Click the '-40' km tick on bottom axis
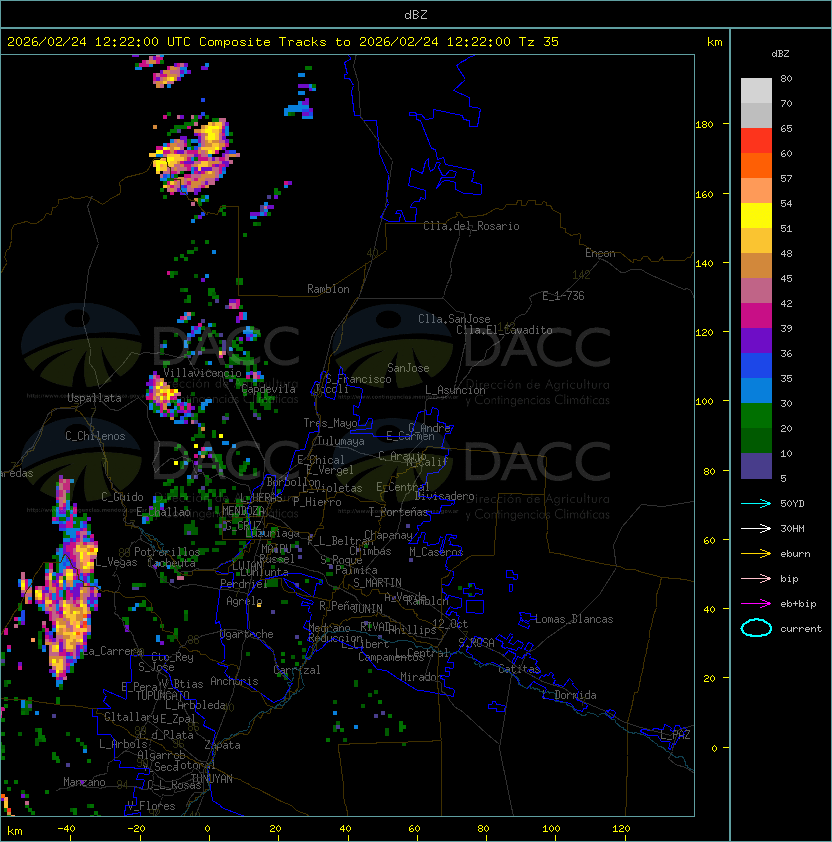Screen dimensions: 832x842 [x=66, y=829]
